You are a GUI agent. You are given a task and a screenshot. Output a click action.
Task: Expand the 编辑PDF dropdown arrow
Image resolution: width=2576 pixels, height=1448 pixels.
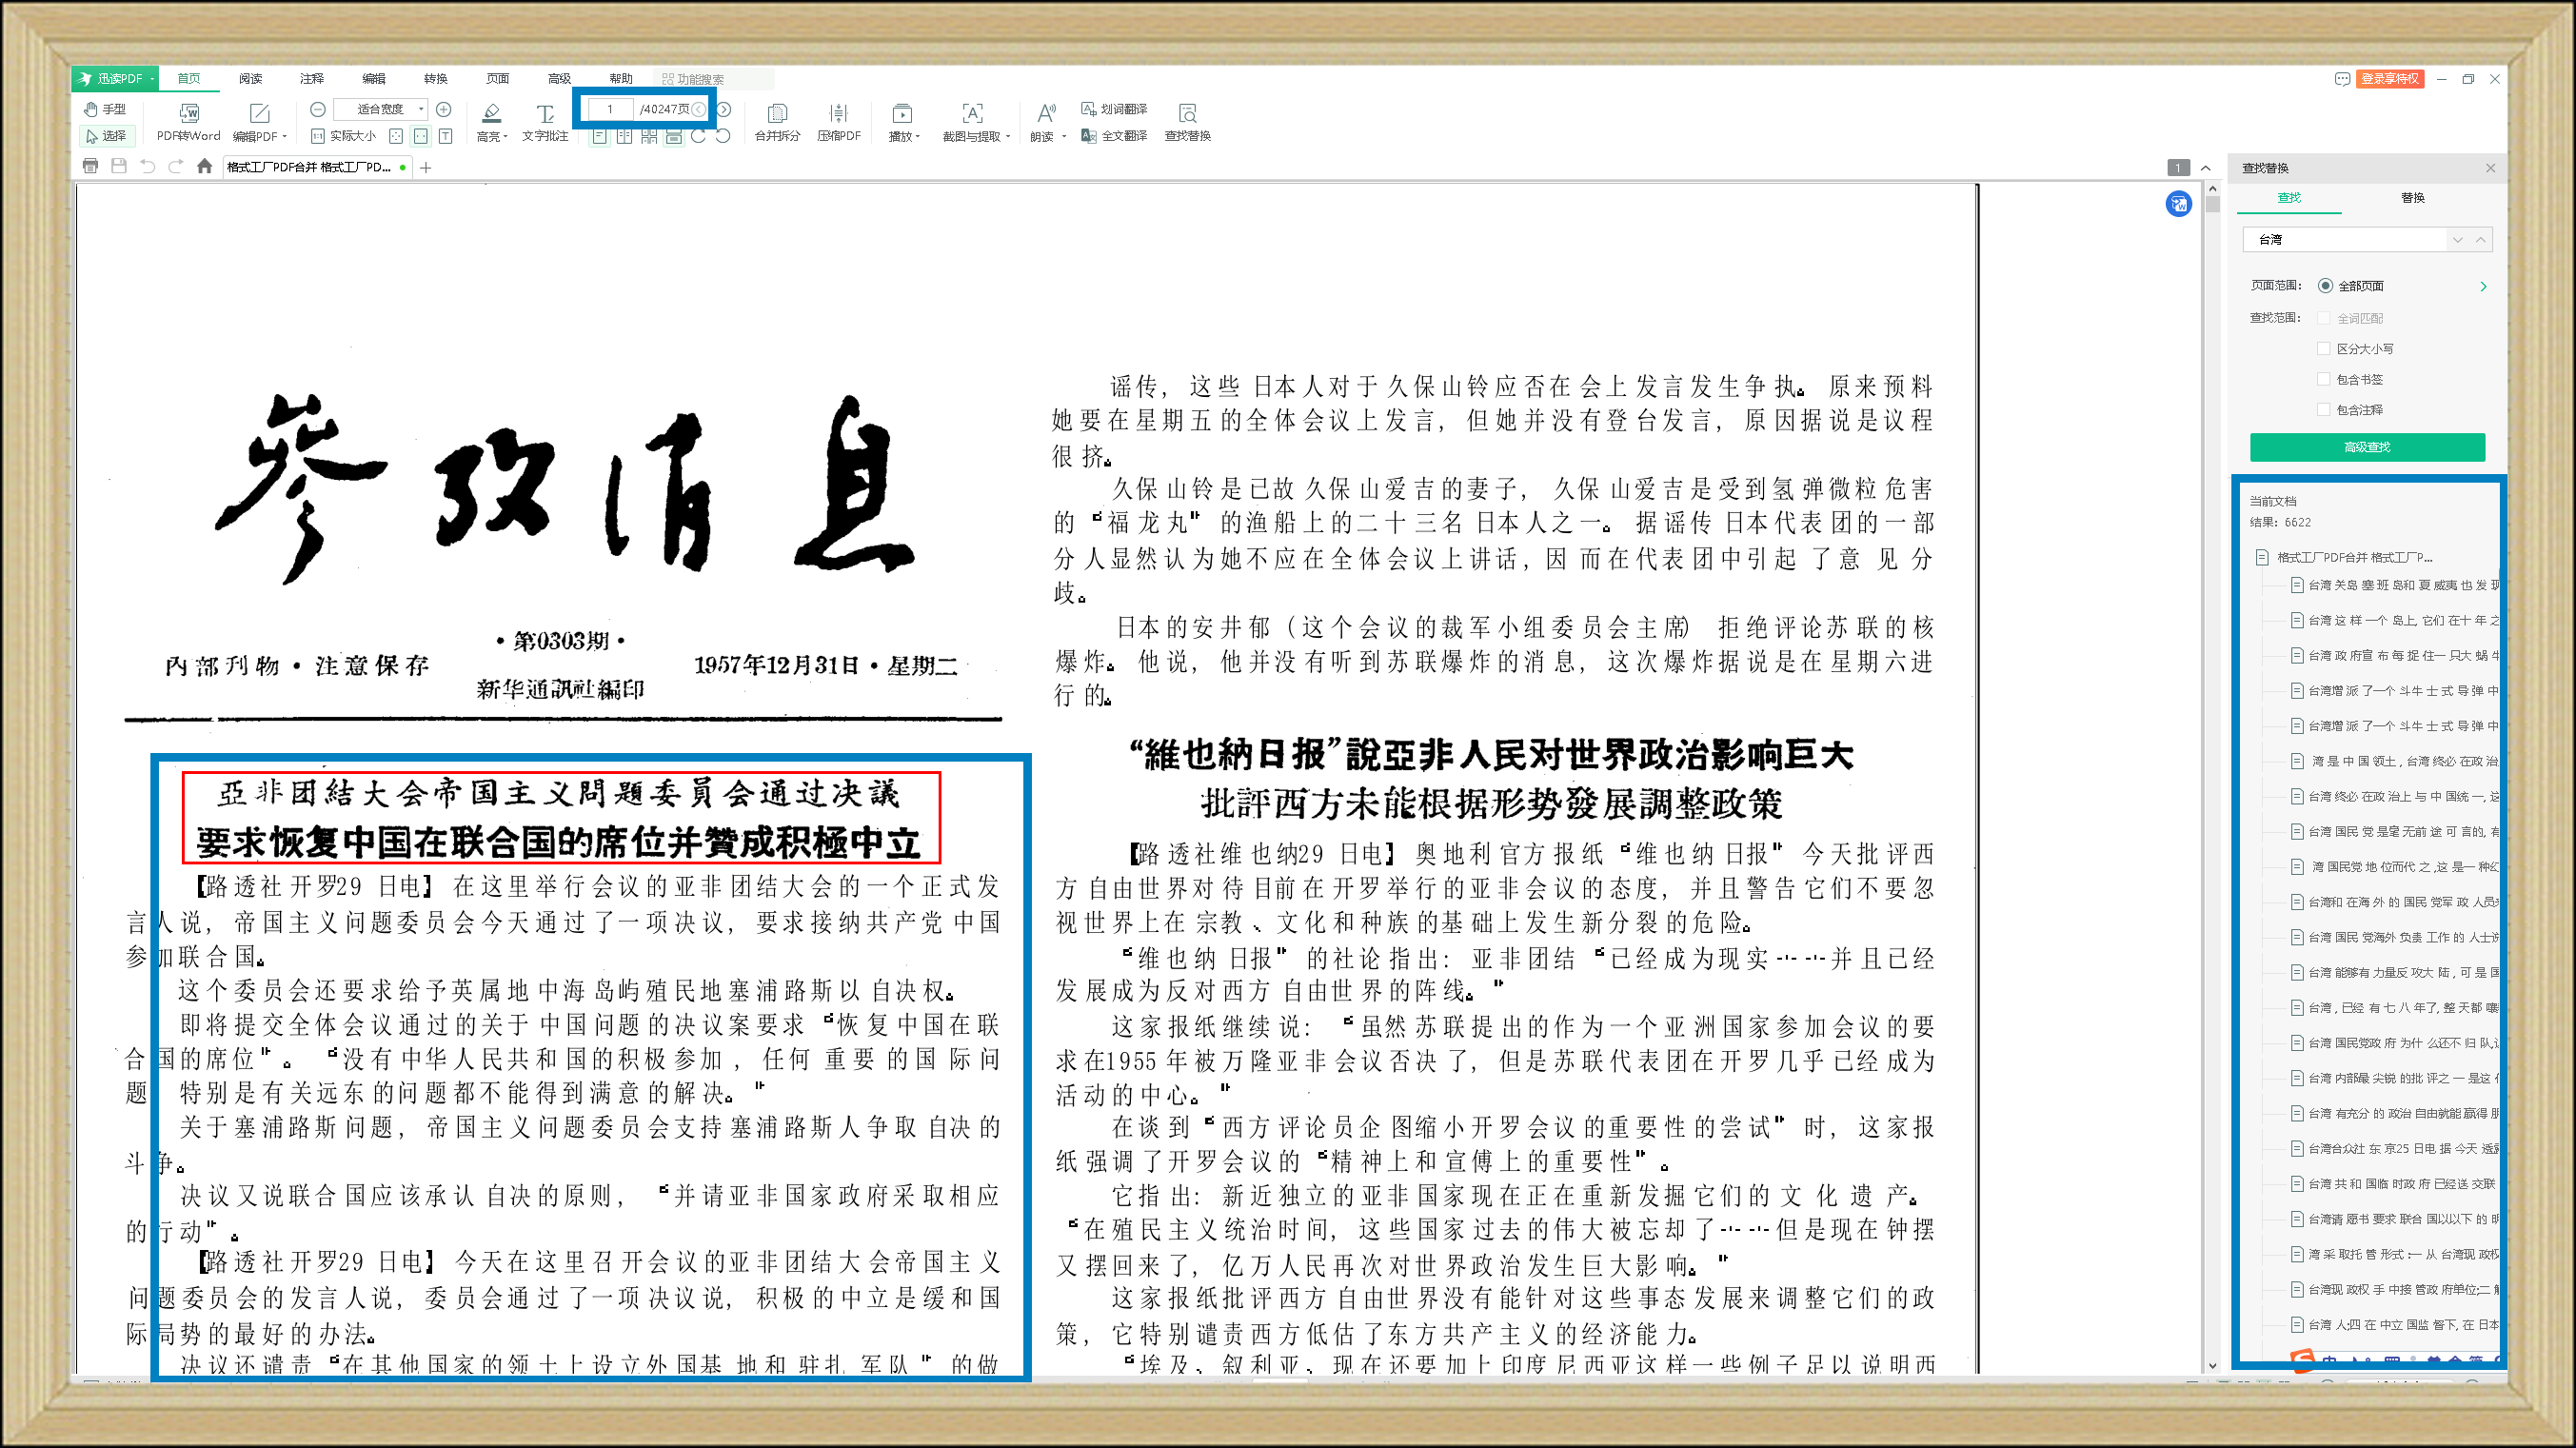click(x=285, y=137)
